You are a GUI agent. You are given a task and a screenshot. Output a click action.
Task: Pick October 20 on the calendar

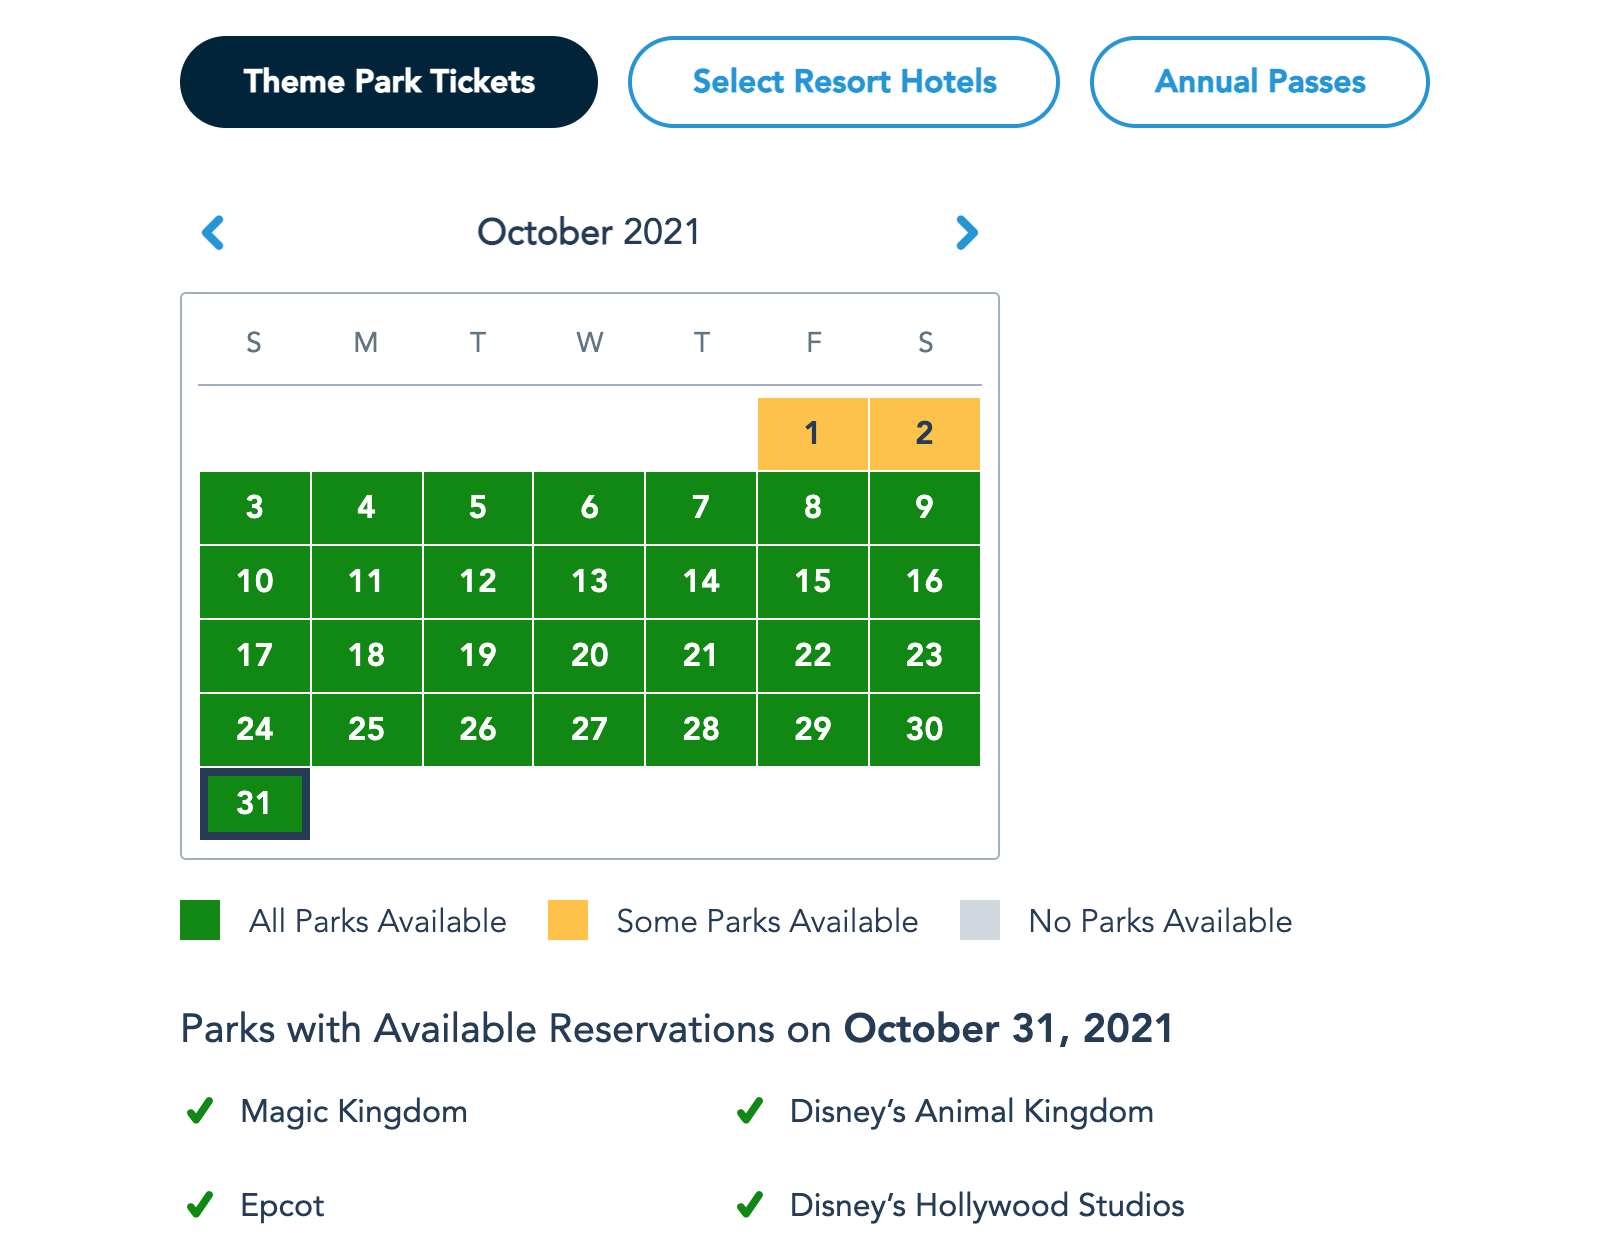click(x=589, y=655)
